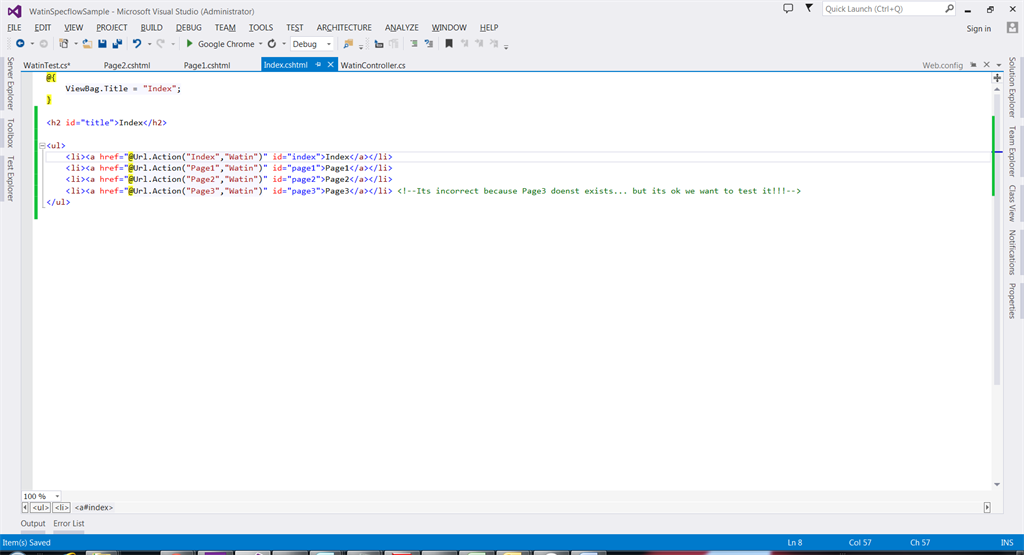Collapse the ul block outlining toggle
The width and height of the screenshot is (1024, 555).
[41, 145]
